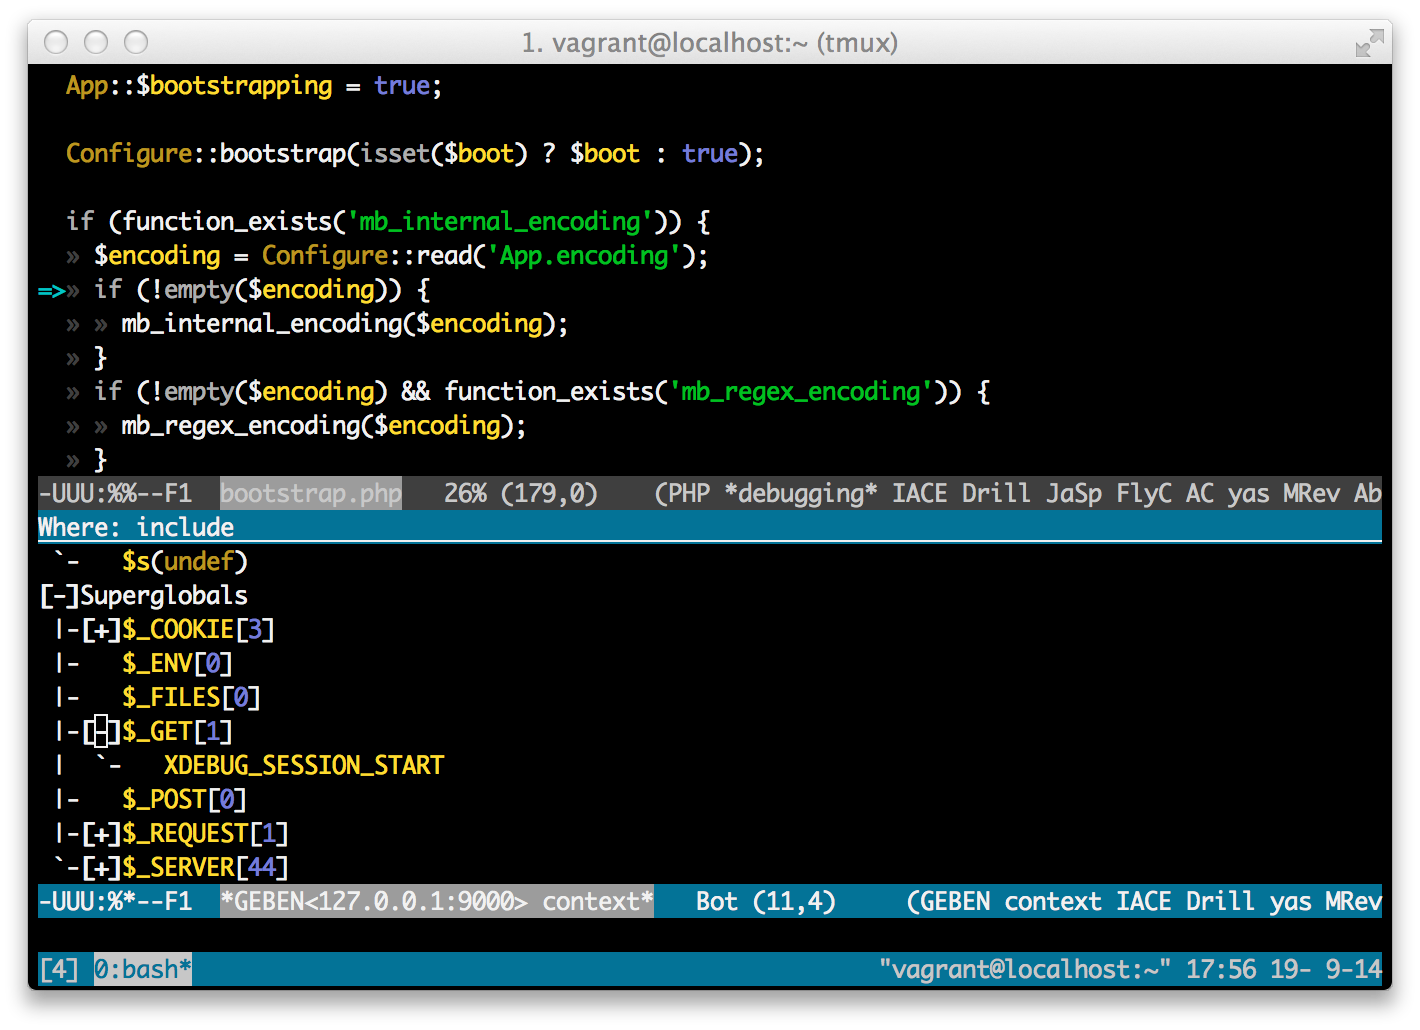
Task: Click bootstrap.php buffer name in mode line
Action: (311, 493)
